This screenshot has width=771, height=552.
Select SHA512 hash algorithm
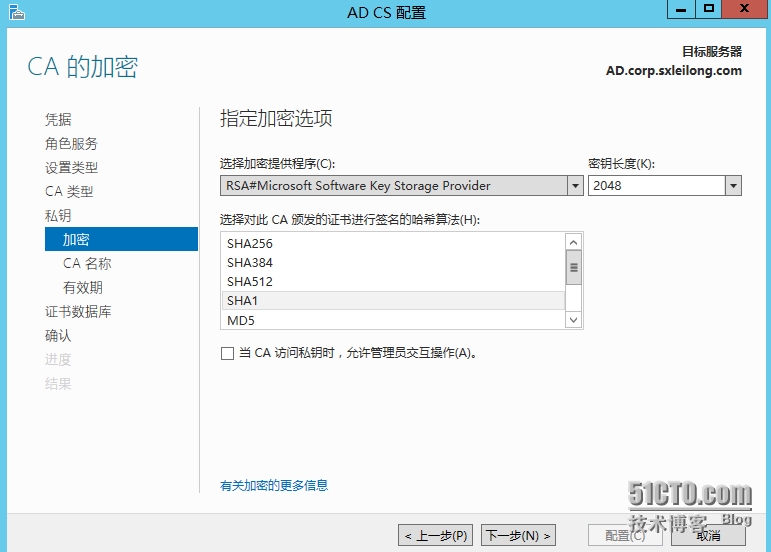393,282
